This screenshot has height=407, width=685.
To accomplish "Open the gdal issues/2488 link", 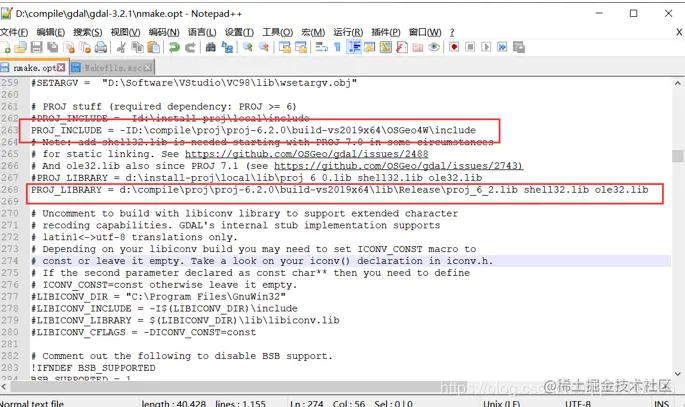I will (306, 154).
